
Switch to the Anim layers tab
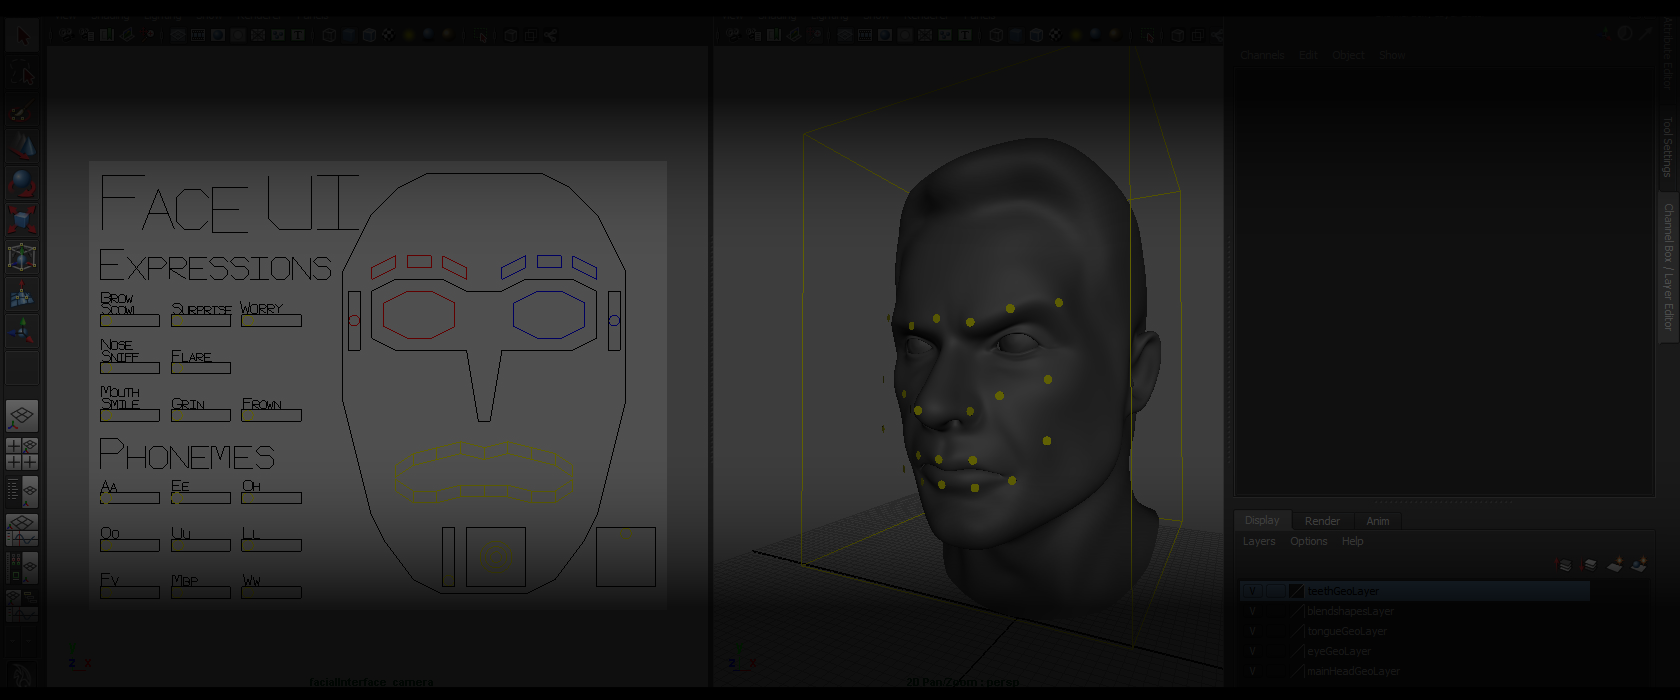click(1378, 521)
